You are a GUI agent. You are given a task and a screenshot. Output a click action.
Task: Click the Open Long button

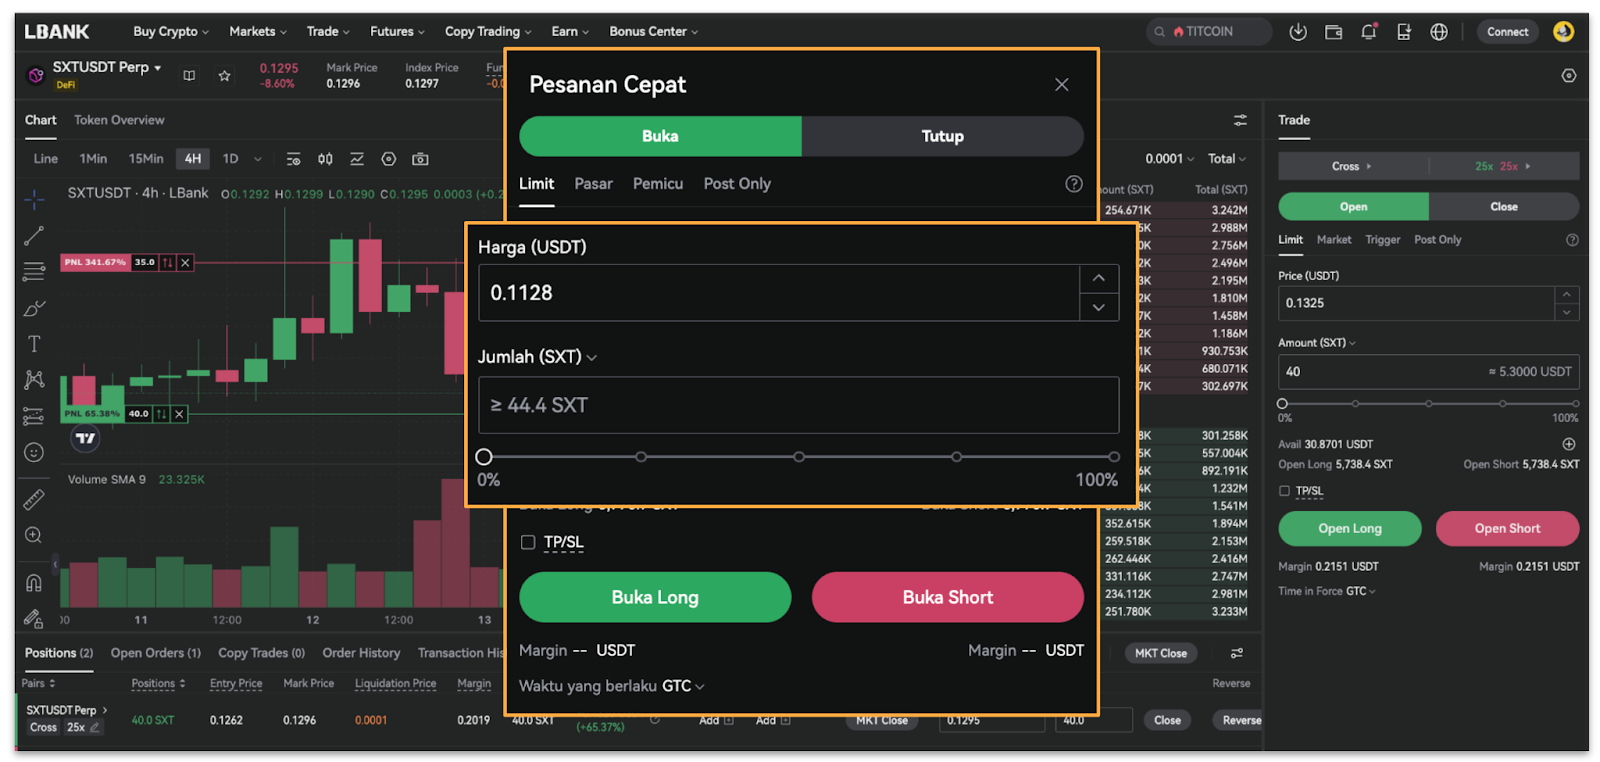[x=1350, y=529]
